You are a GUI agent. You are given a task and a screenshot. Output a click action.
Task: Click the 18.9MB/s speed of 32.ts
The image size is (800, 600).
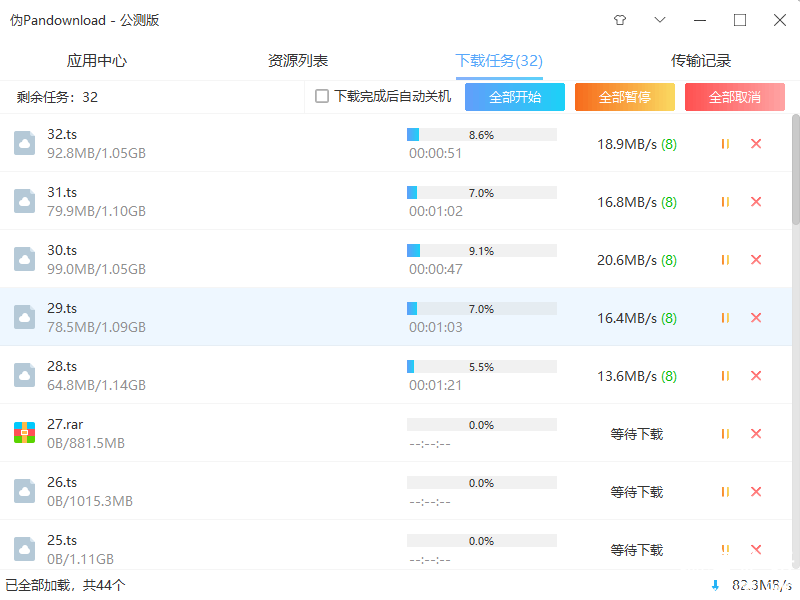(x=627, y=144)
